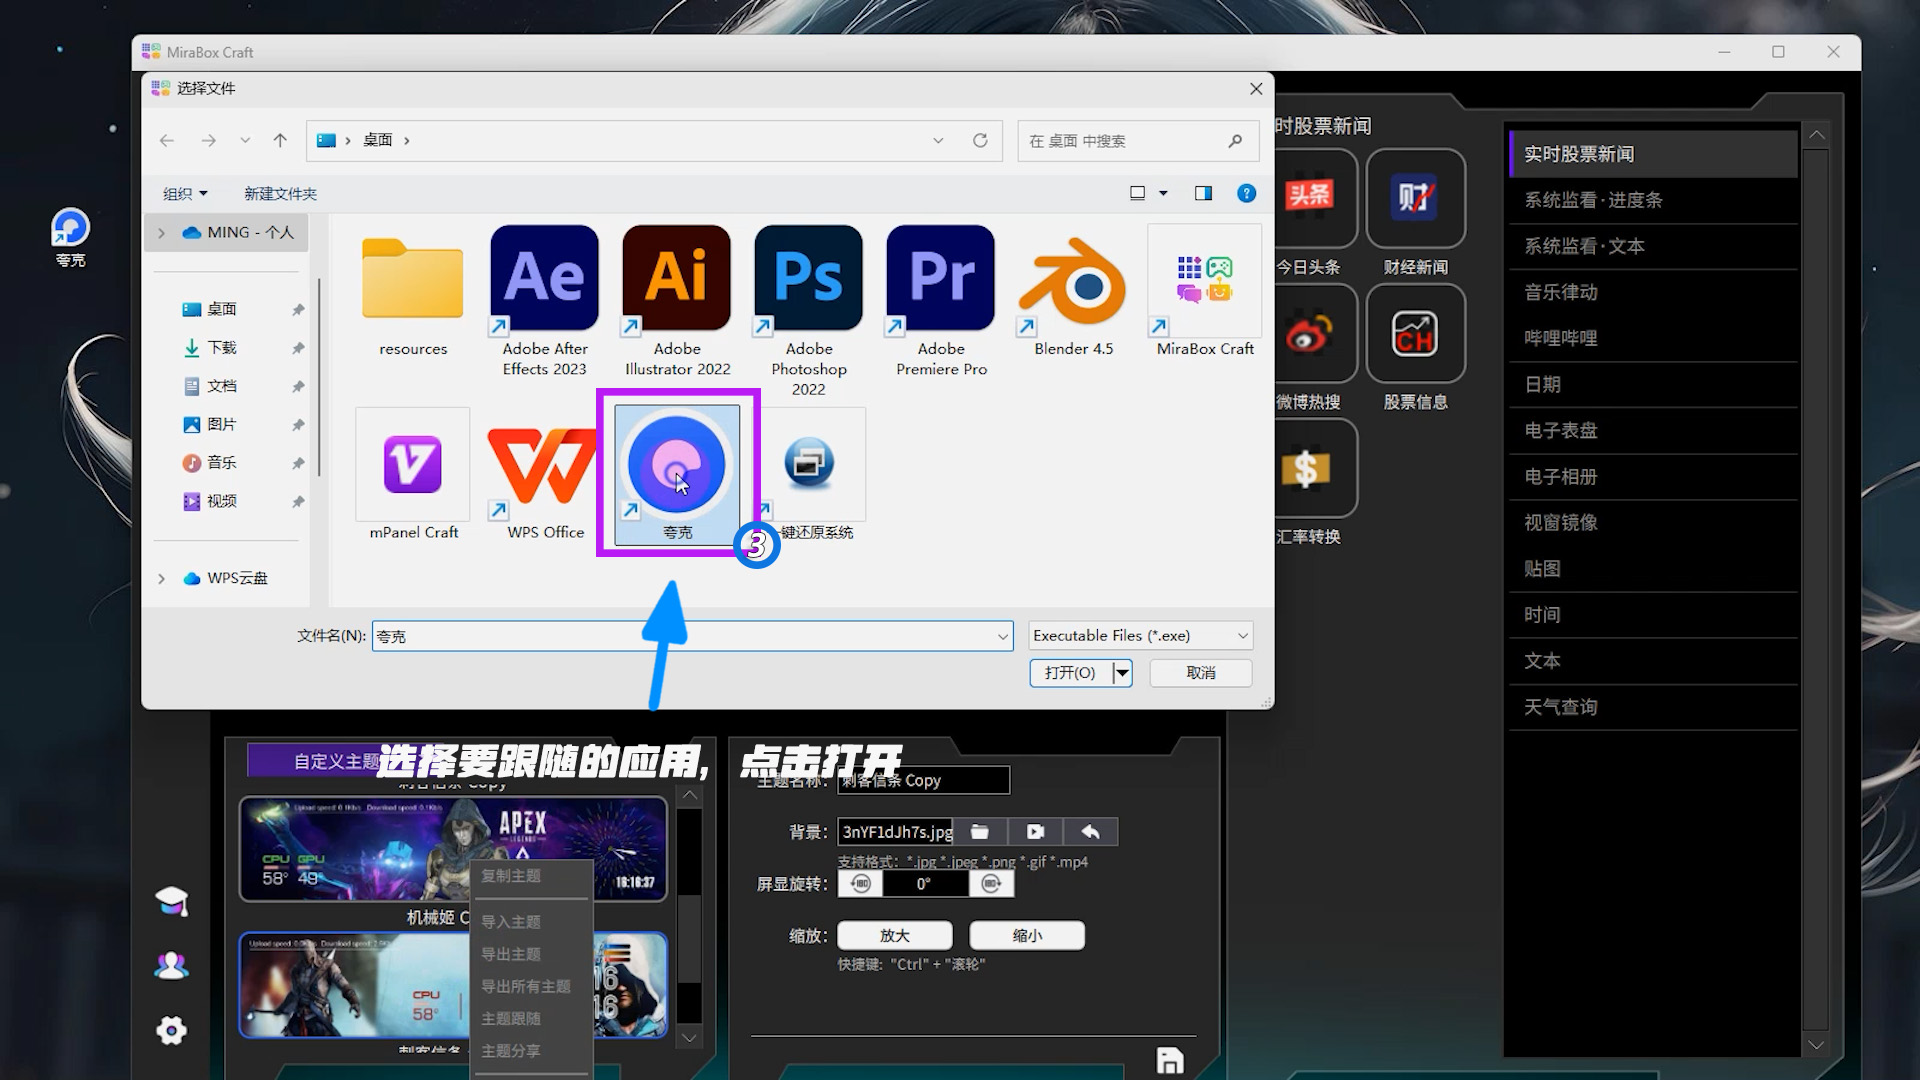Screen dimensions: 1920x1080
Task: Select 天气查询 in widget list
Action: point(1653,707)
